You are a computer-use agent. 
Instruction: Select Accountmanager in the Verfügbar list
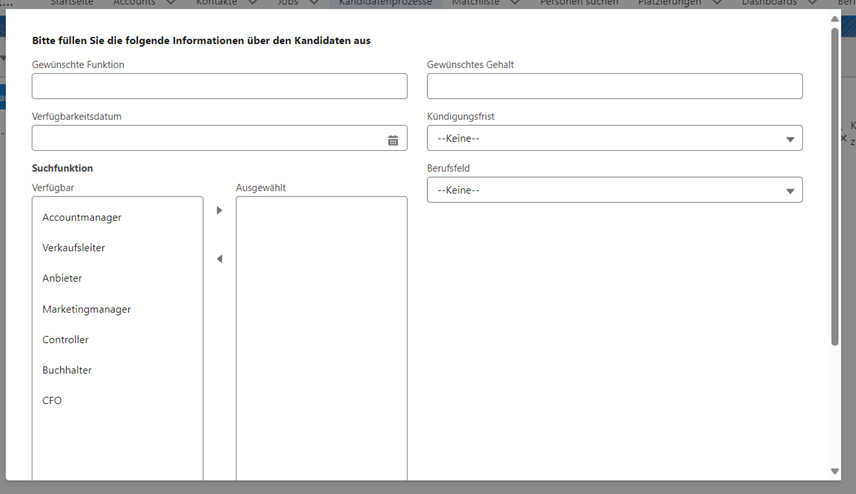[82, 217]
